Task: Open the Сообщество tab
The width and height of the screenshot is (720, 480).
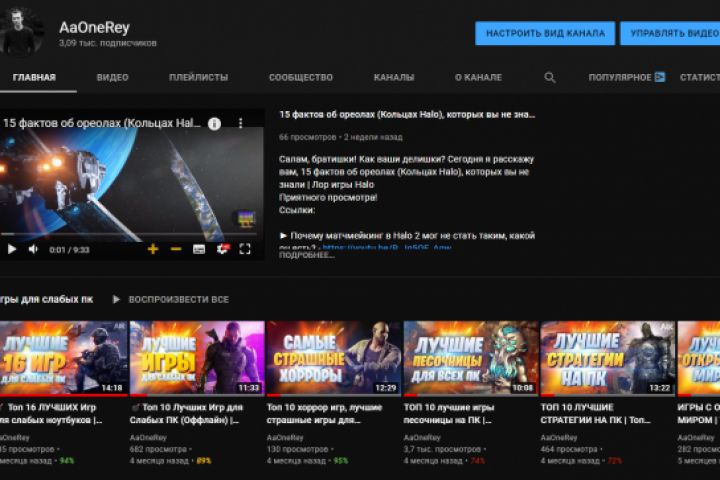Action: 301,78
